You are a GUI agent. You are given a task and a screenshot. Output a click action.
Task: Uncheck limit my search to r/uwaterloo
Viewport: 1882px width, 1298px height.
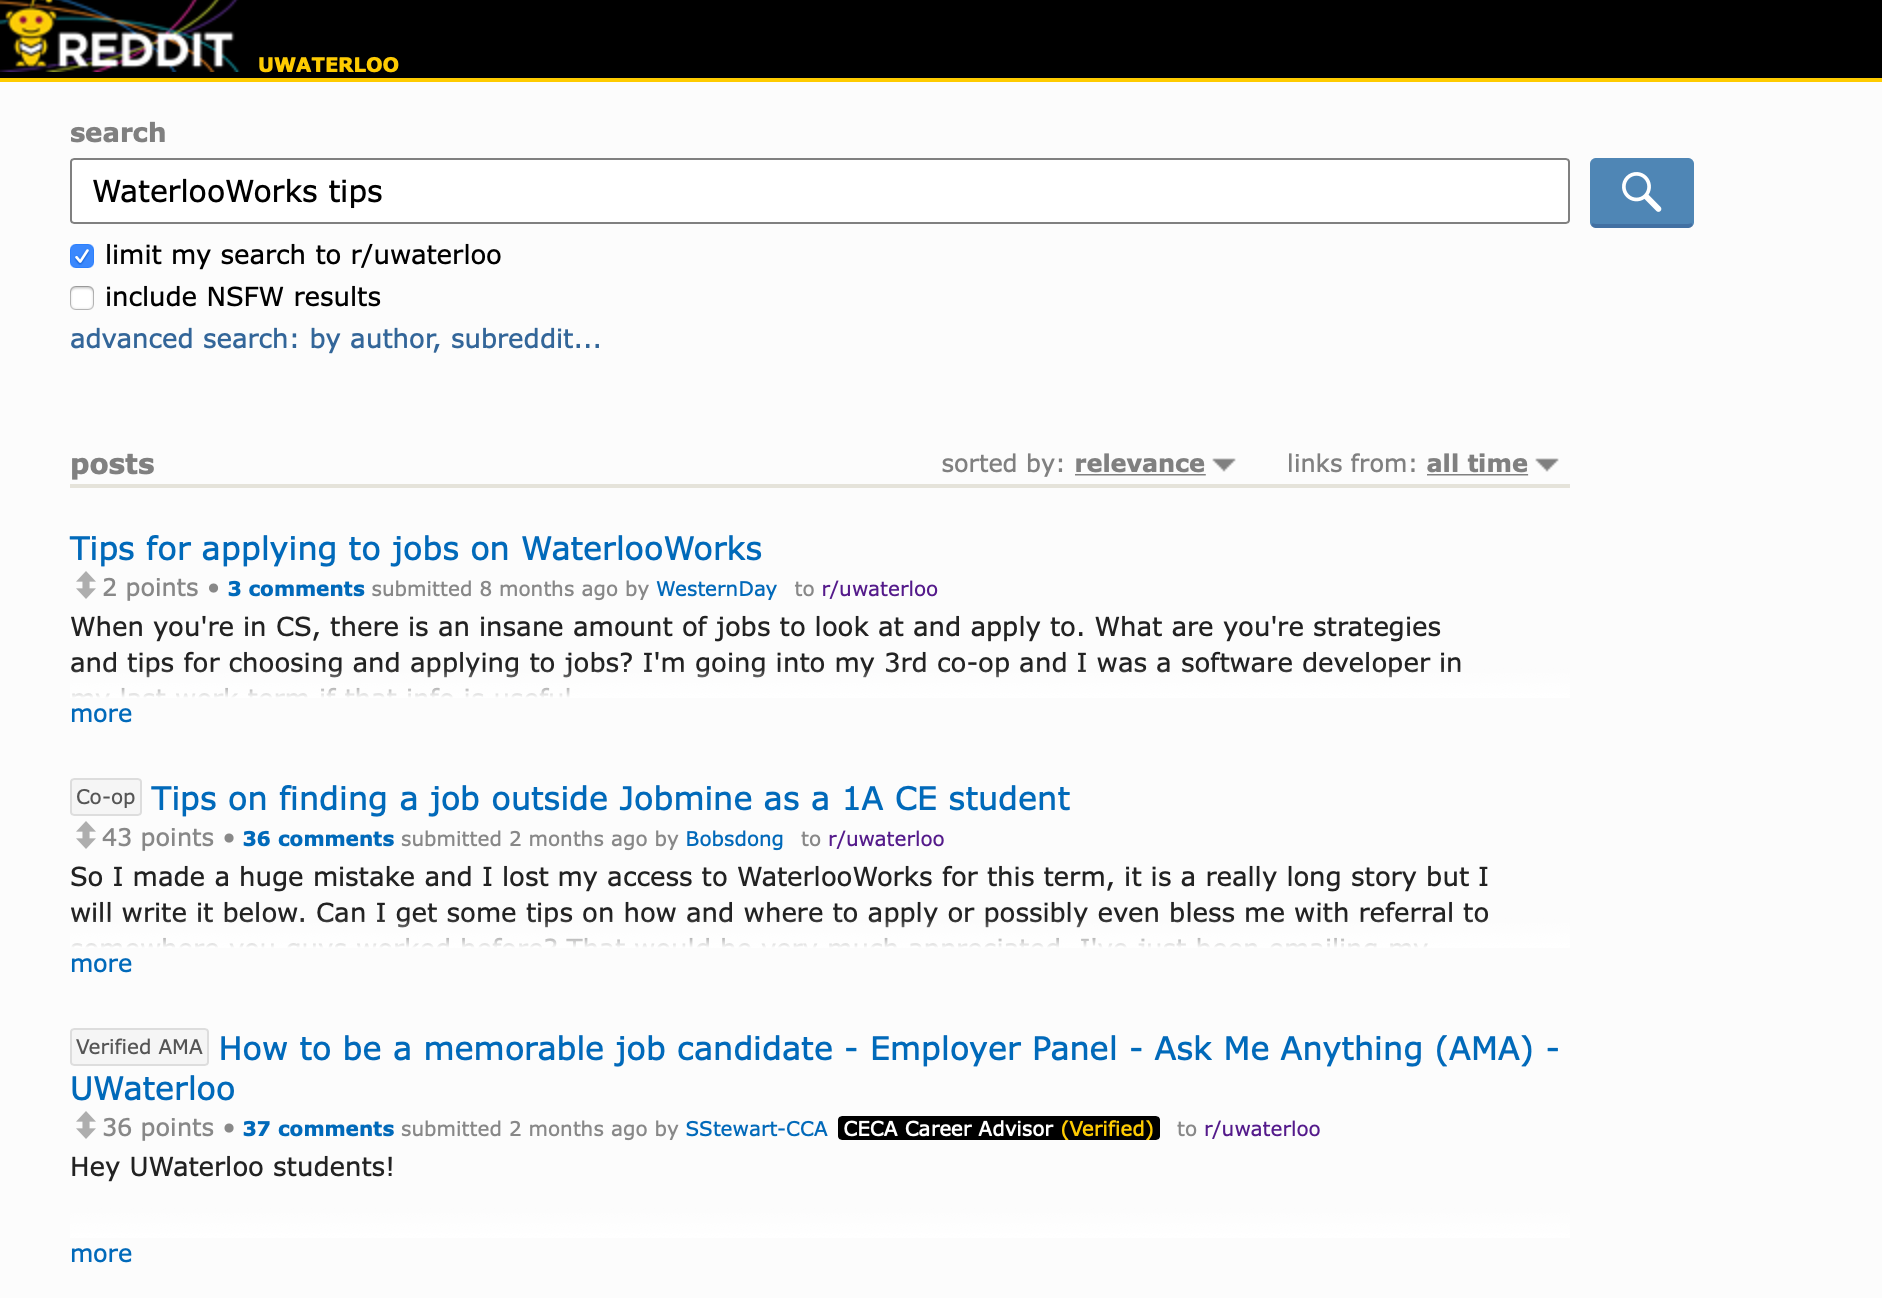82,256
